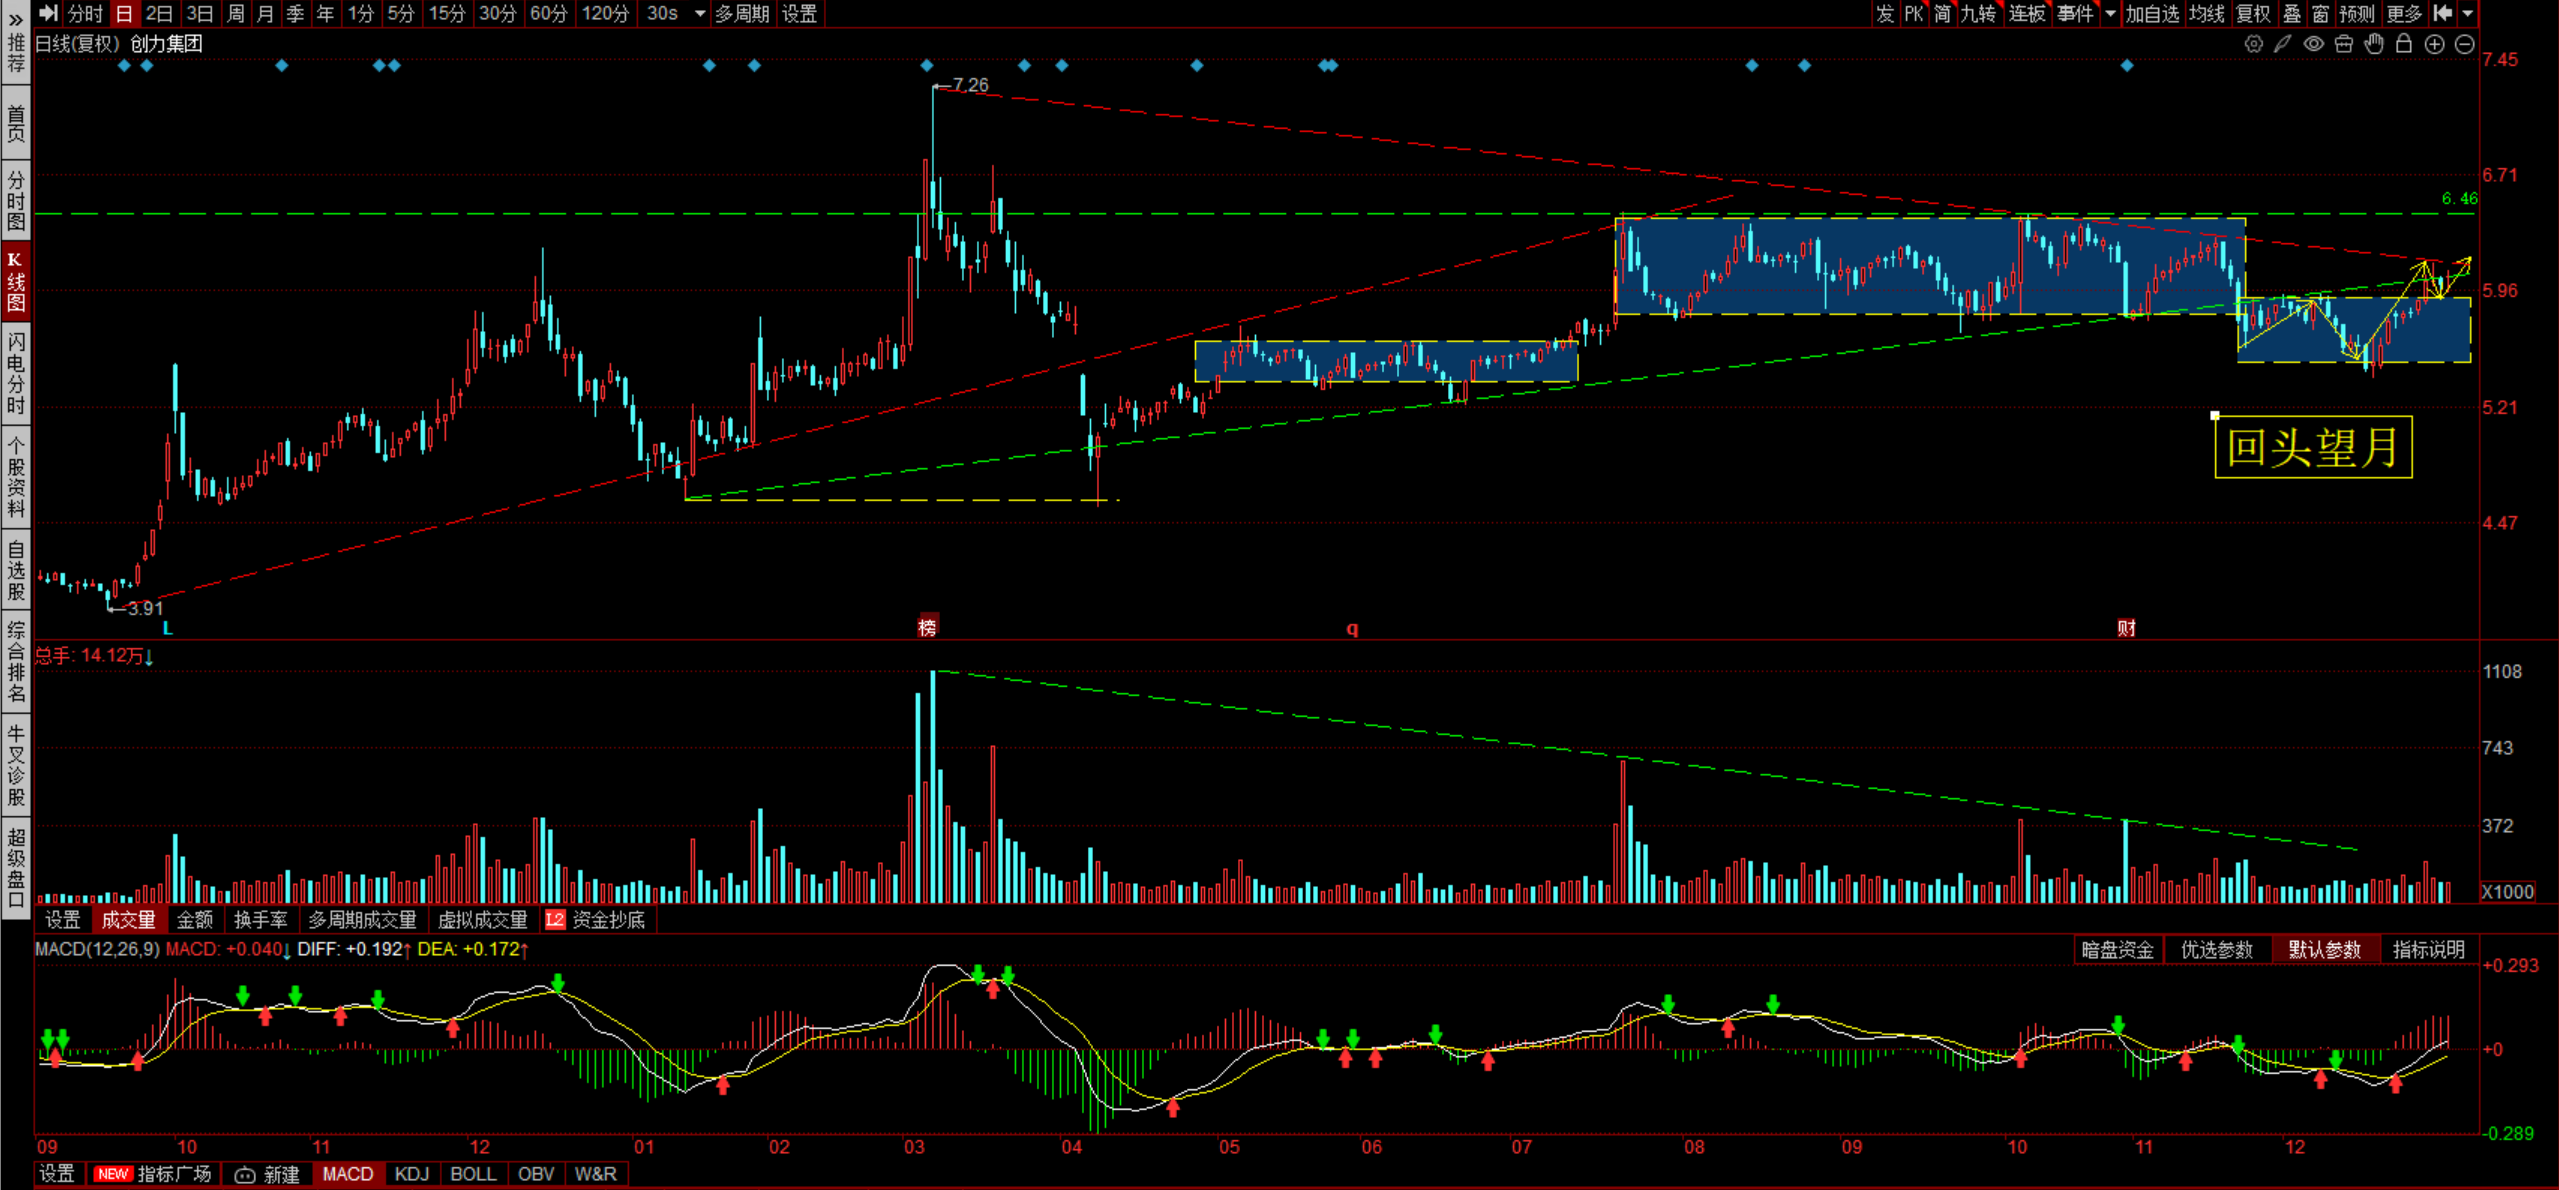
Task: Click the chart settings gear icon
Action: pyautogui.click(x=2253, y=44)
